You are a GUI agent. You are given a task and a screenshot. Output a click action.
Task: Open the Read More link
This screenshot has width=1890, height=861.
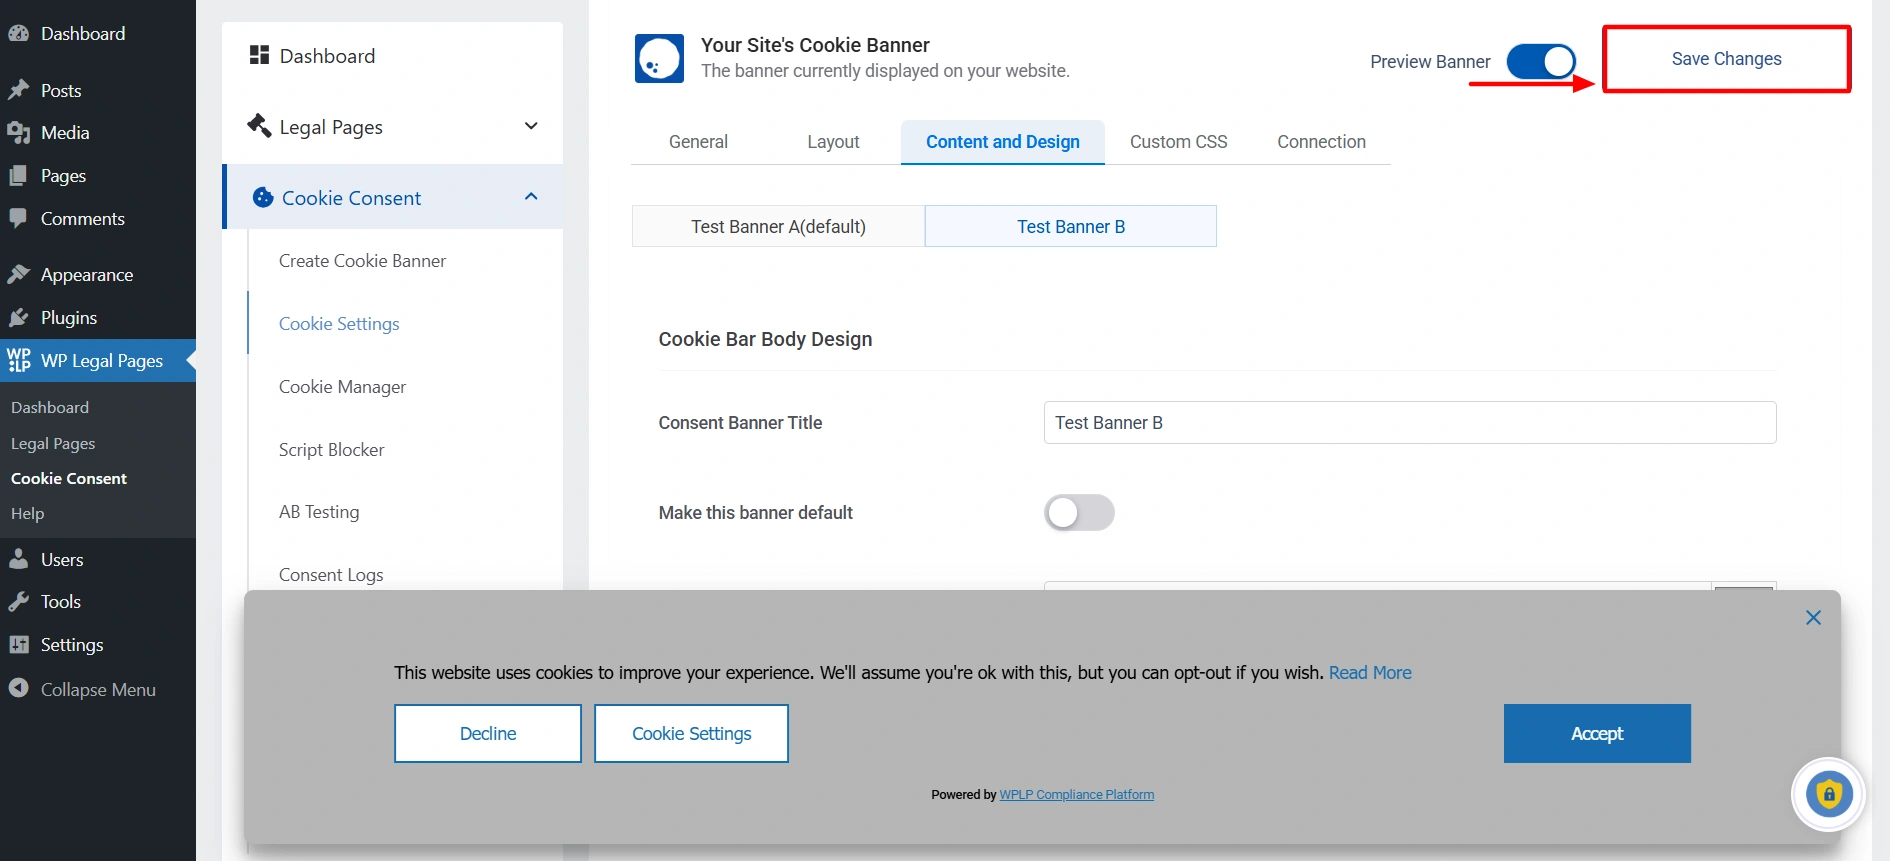(x=1369, y=673)
